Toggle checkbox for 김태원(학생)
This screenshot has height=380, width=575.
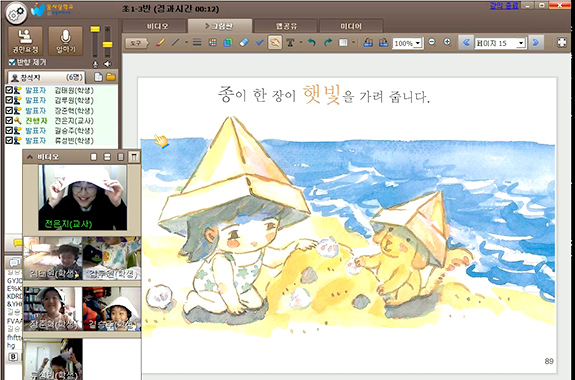pyautogui.click(x=9, y=90)
